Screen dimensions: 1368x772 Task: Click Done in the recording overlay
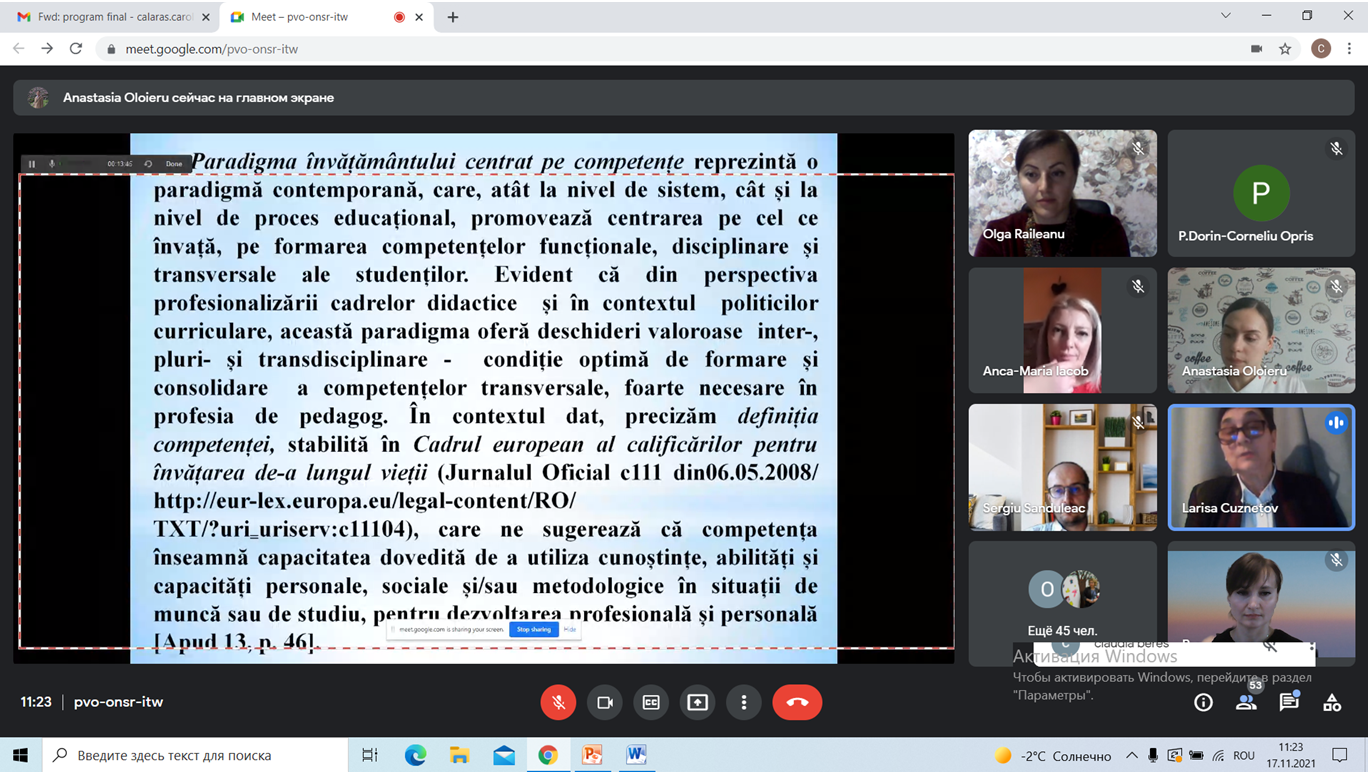coord(174,164)
